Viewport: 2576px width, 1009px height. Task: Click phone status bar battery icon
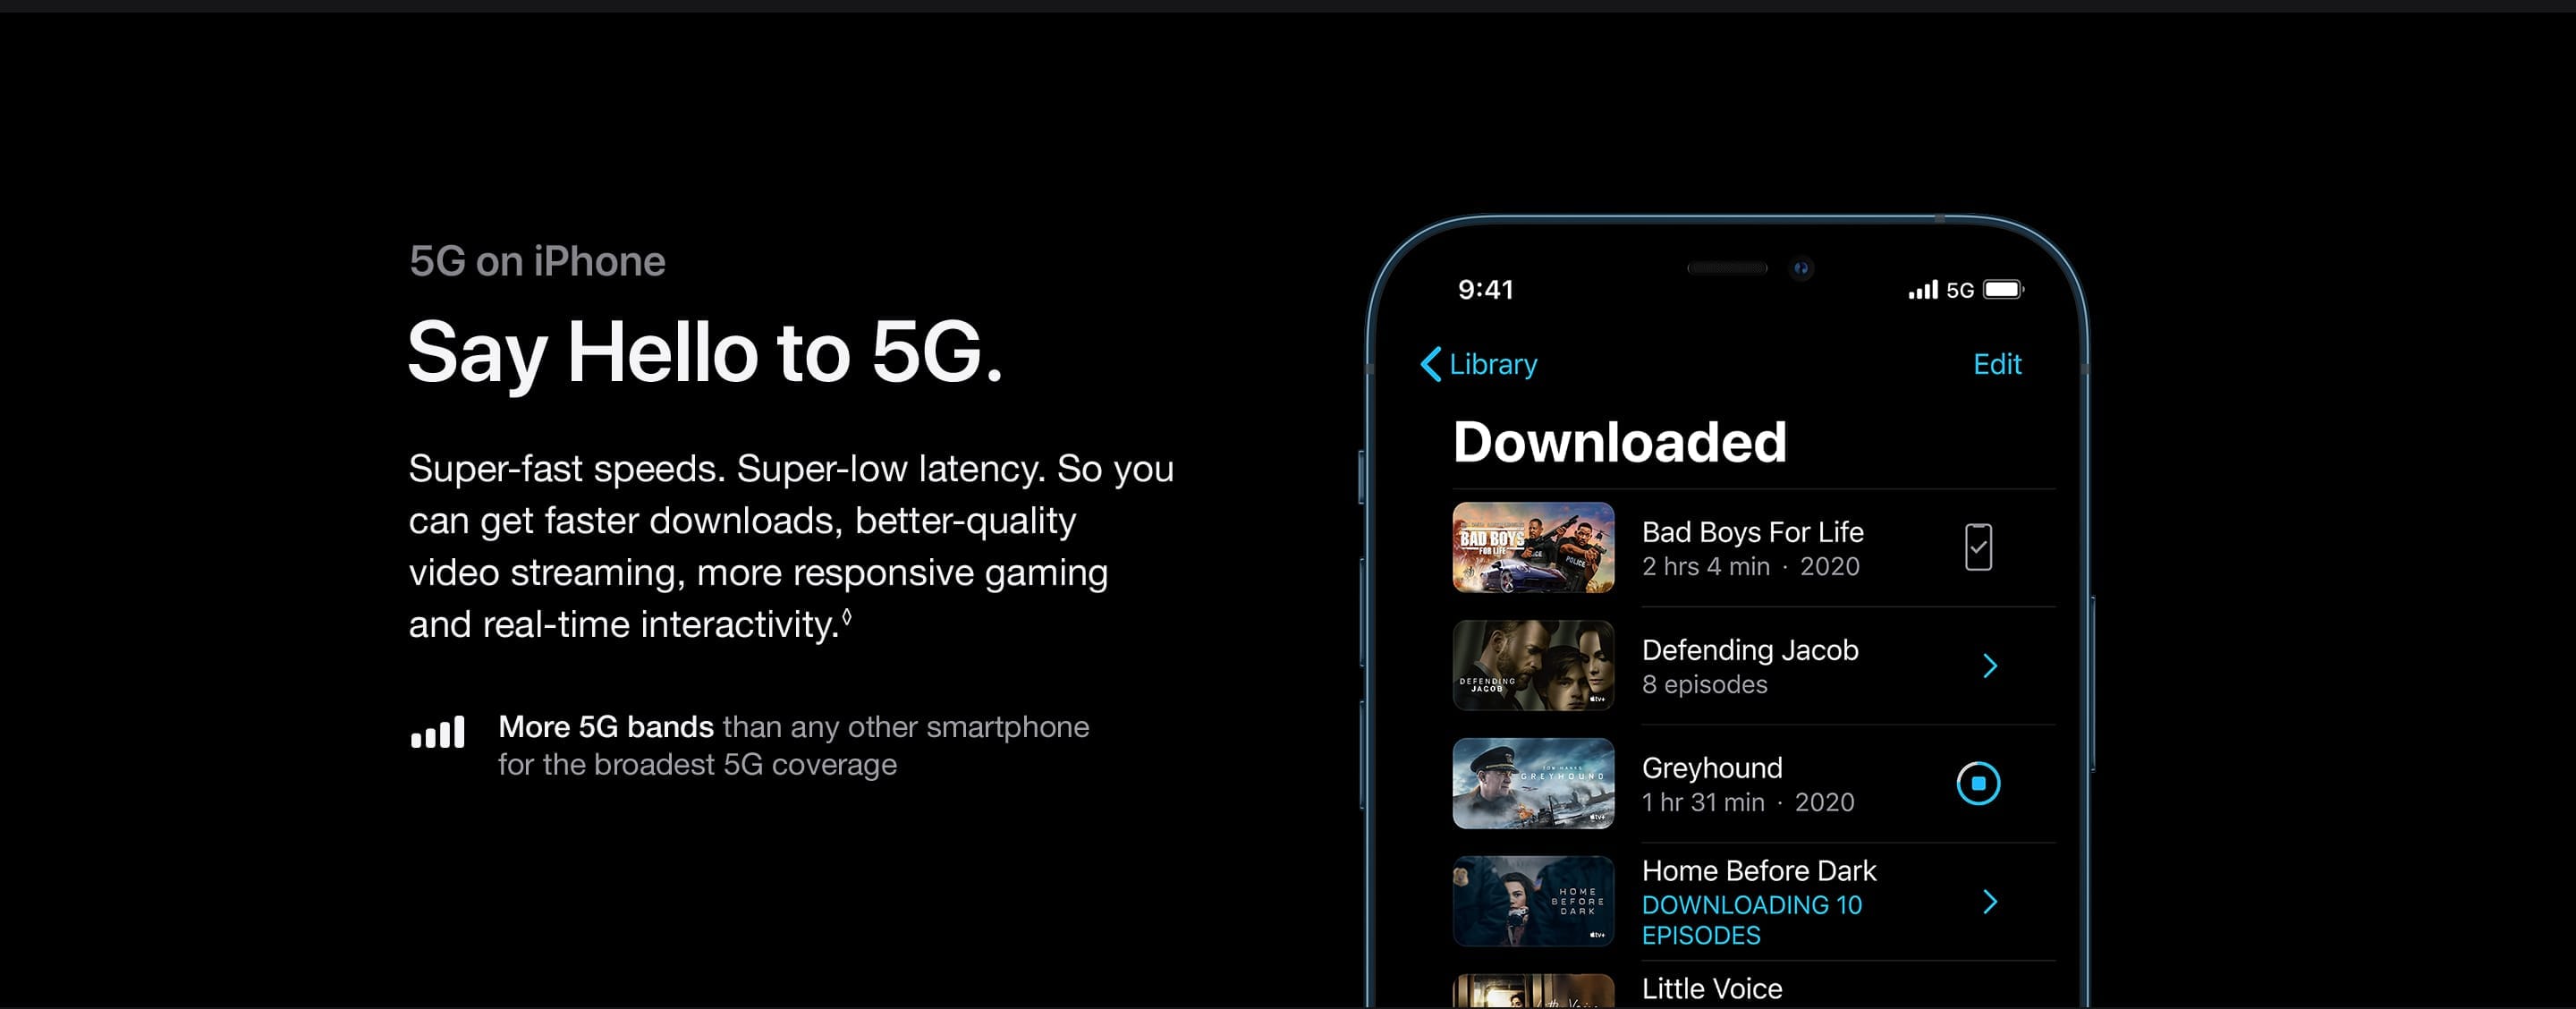click(2004, 290)
